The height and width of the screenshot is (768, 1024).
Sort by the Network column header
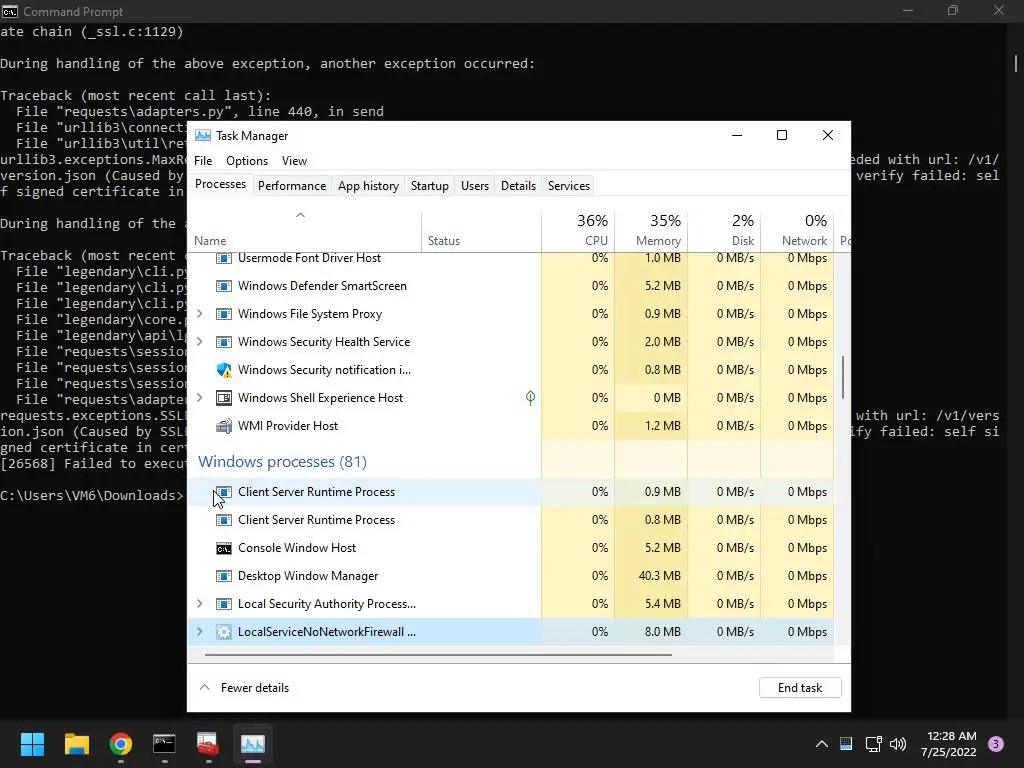coord(797,232)
